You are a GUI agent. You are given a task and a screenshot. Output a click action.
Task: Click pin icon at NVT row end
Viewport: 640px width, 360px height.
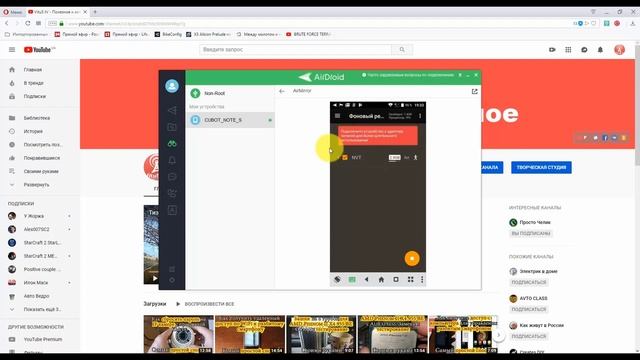[x=416, y=158]
